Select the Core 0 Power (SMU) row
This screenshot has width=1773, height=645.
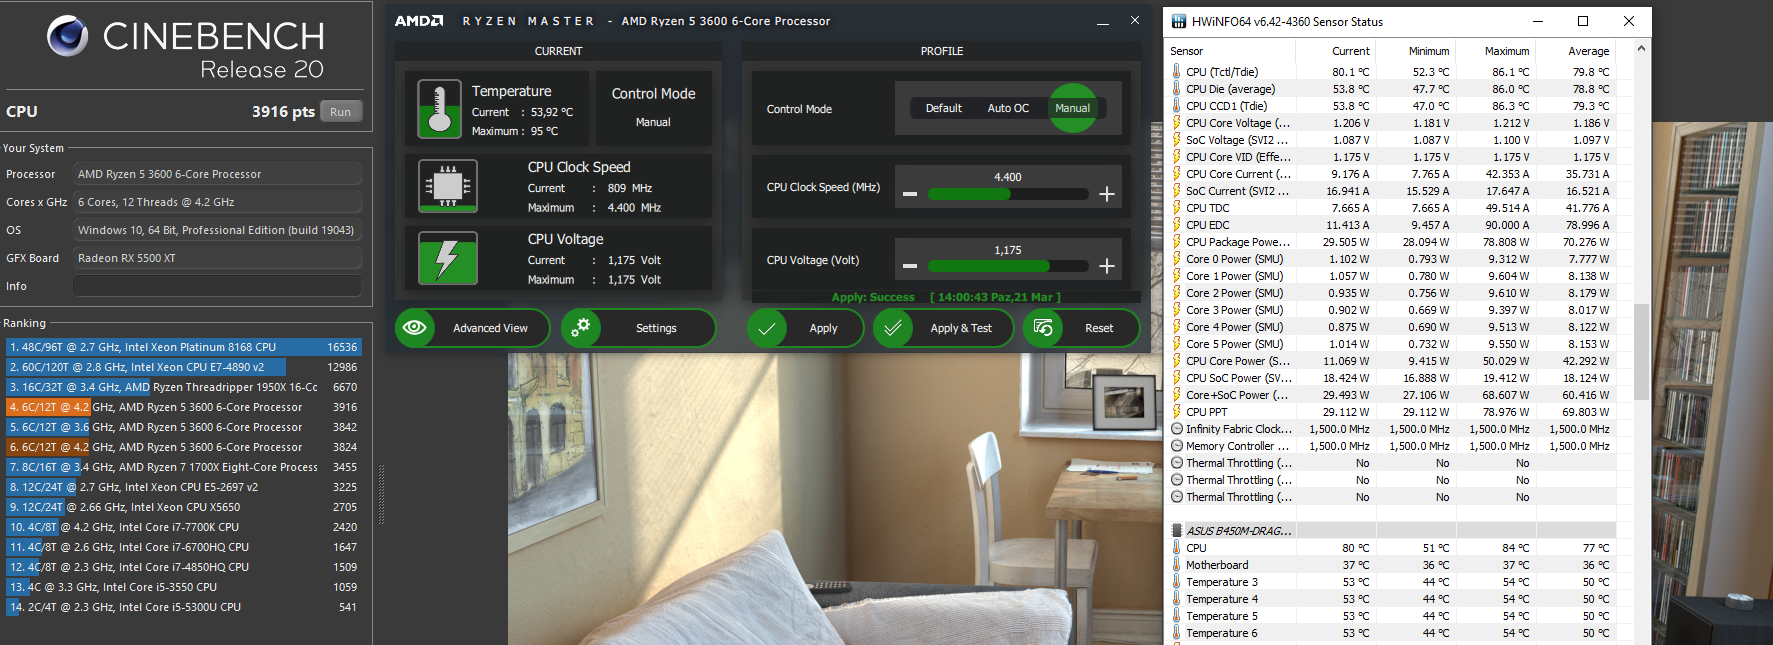tap(1392, 259)
